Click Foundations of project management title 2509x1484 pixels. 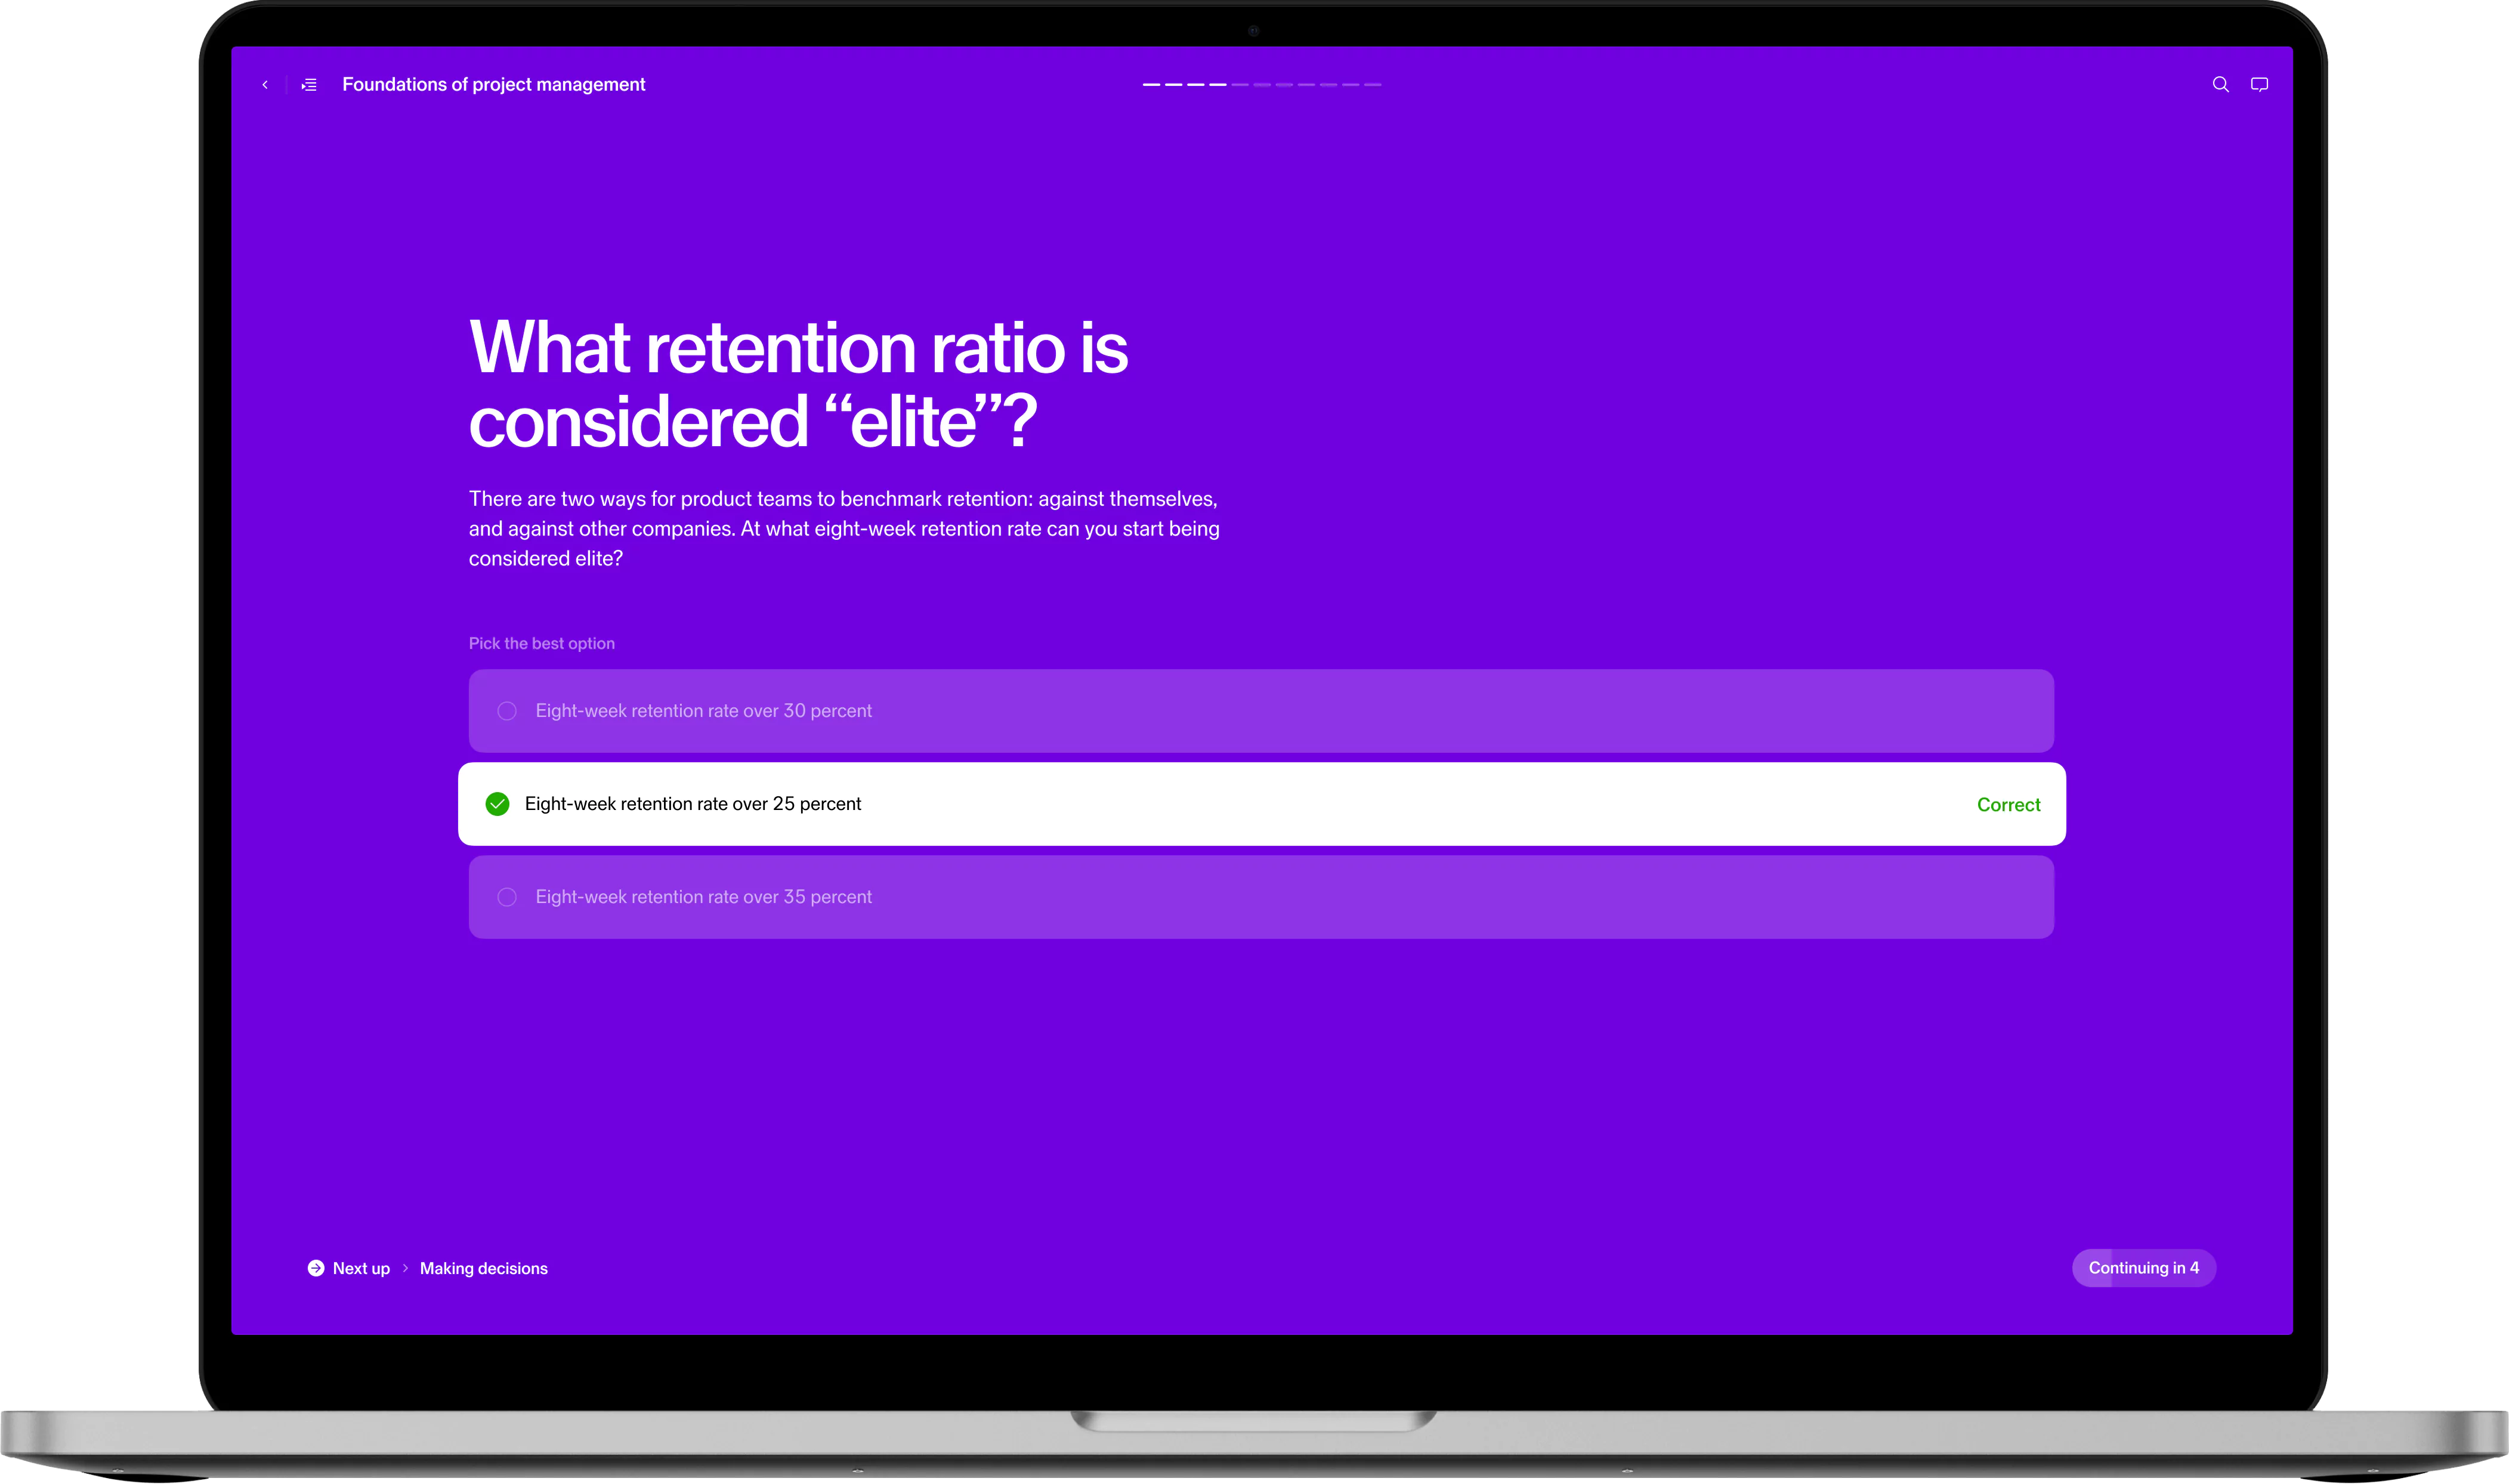[x=493, y=85]
